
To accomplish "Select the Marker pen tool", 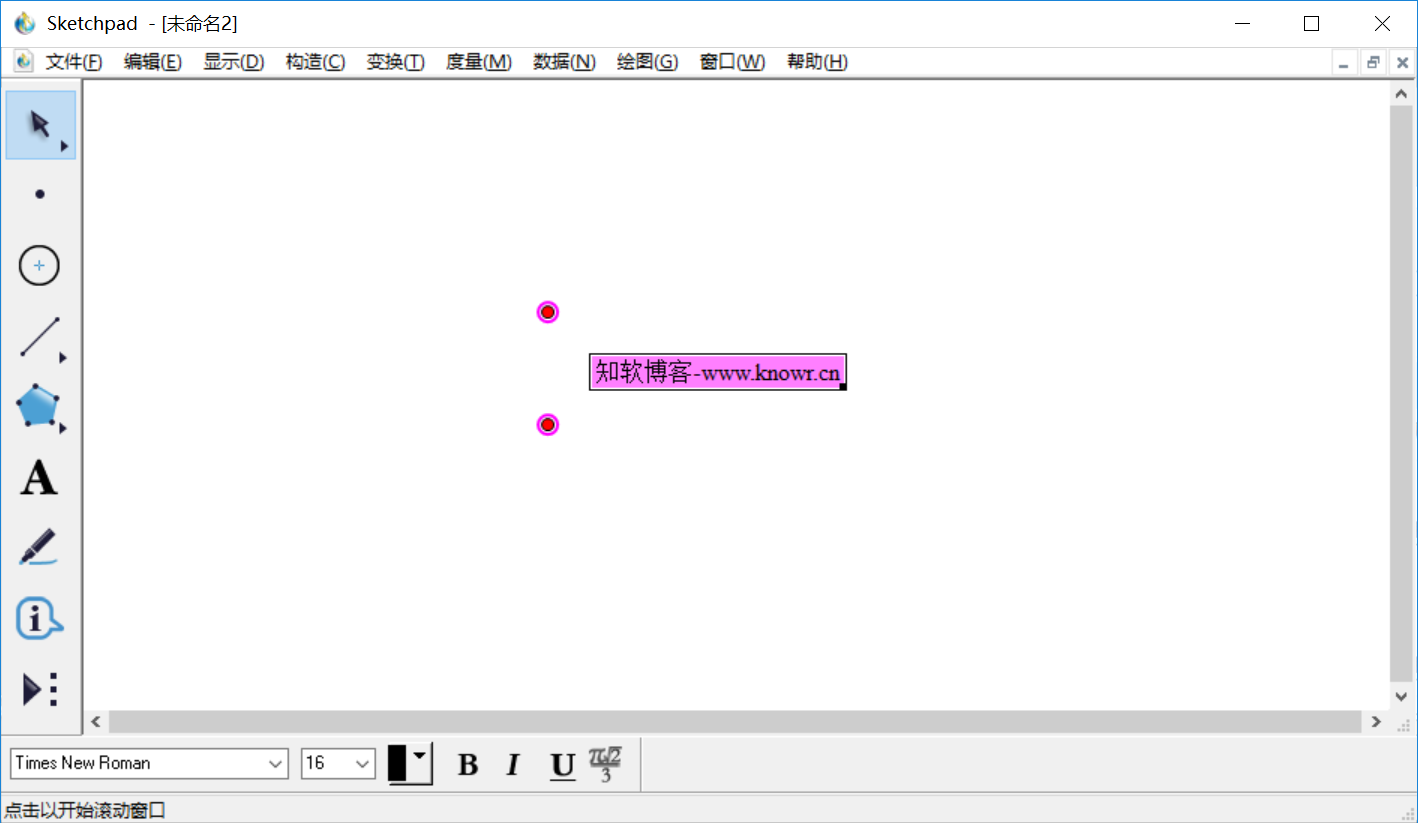I will [x=40, y=548].
